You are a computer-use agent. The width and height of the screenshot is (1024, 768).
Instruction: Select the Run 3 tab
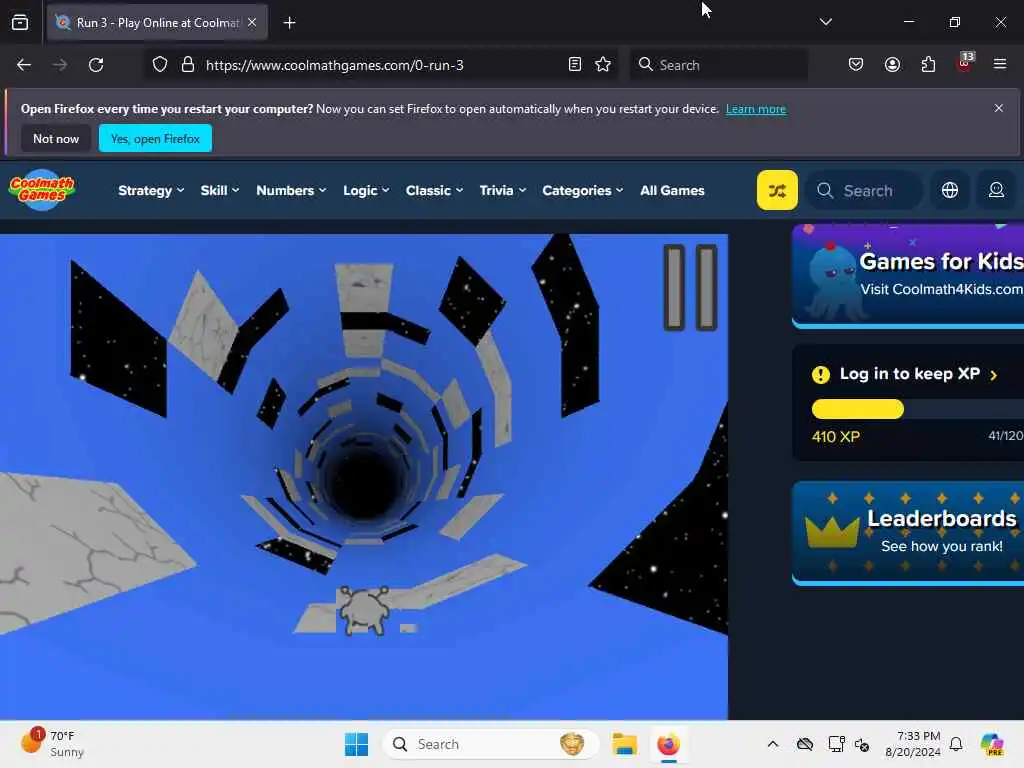[x=157, y=22]
